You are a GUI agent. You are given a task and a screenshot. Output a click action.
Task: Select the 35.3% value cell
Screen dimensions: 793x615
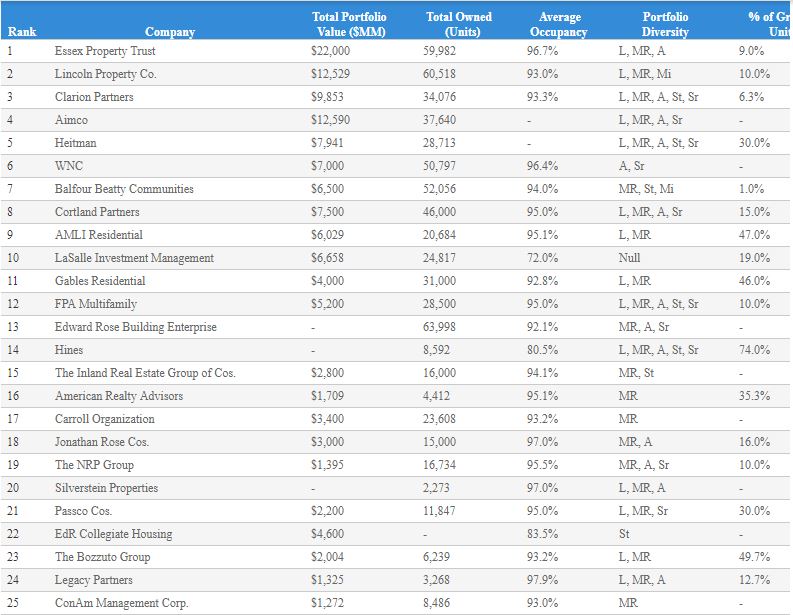click(x=755, y=396)
